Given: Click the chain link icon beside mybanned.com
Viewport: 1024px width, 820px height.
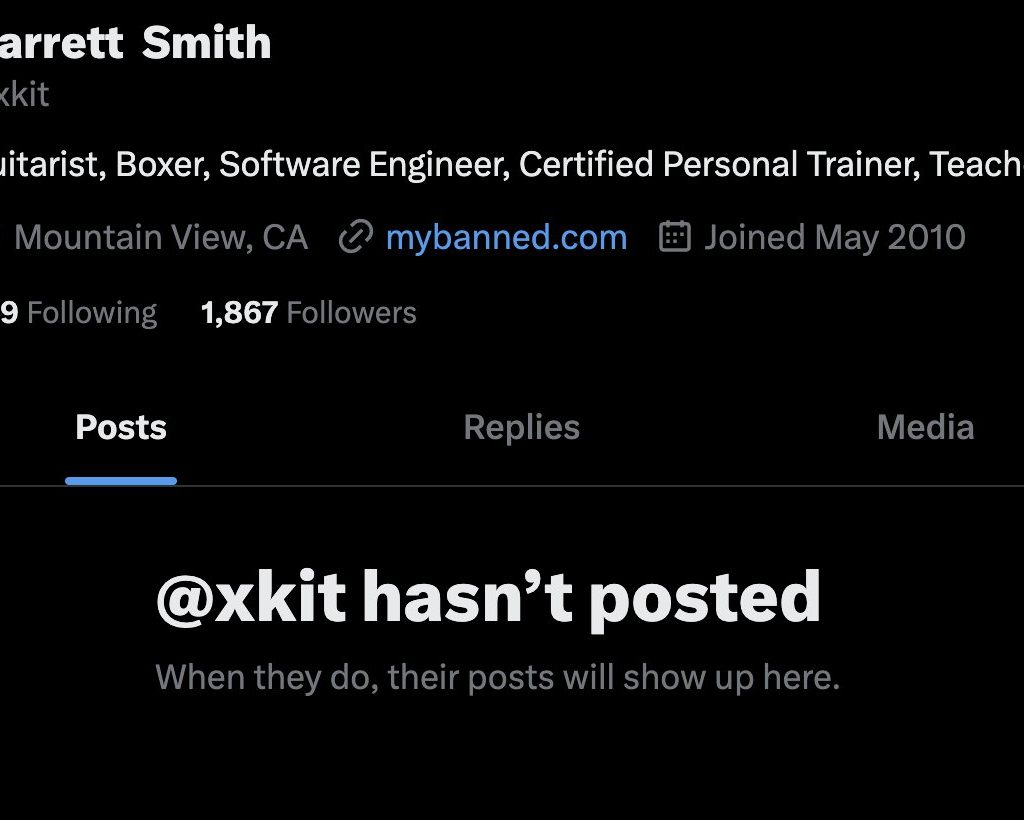Looking at the screenshot, I should pos(355,238).
